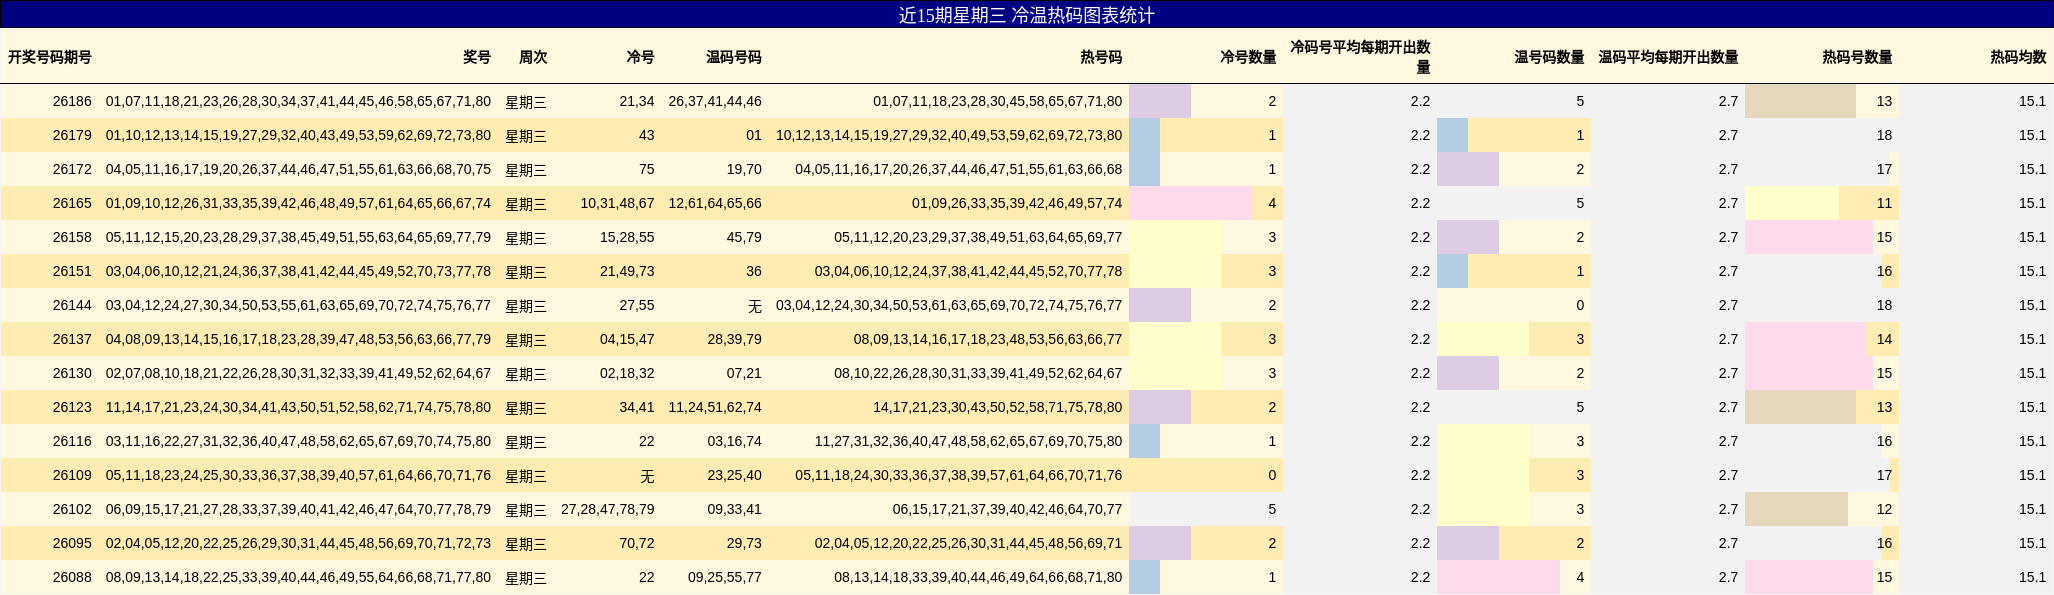2054x595 pixels.
Task: Select period number 26130
Action: (72, 373)
